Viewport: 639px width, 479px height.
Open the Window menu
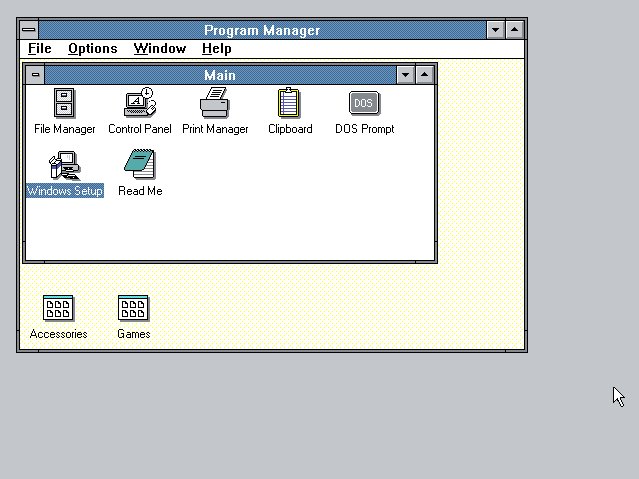(x=160, y=49)
